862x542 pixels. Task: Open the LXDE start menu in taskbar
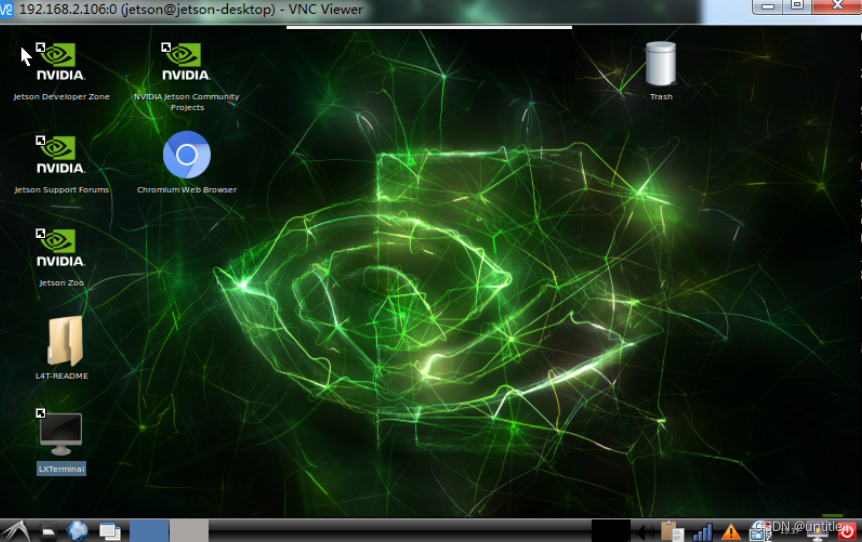point(16,531)
